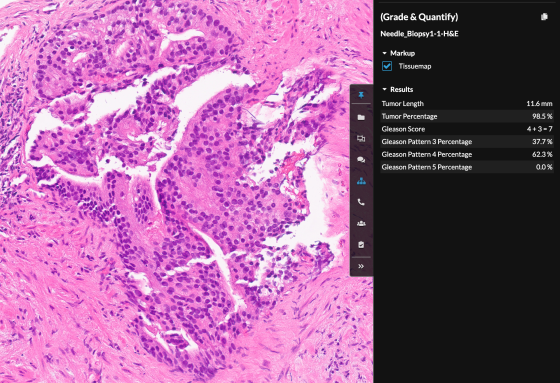Screen dimensions: 560x383
Task: Click the 0.0 % value
Action: click(x=544, y=167)
